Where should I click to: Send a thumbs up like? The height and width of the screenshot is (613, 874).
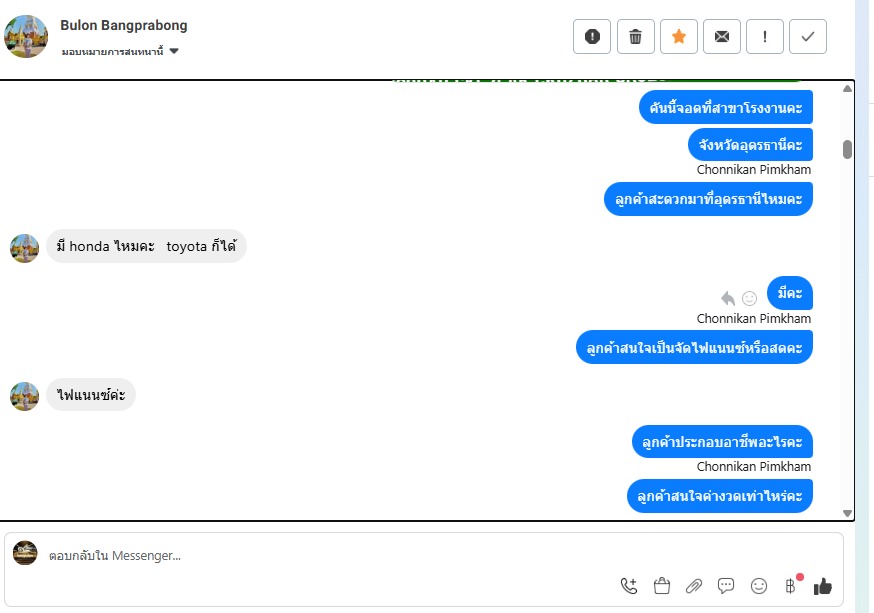(x=823, y=586)
